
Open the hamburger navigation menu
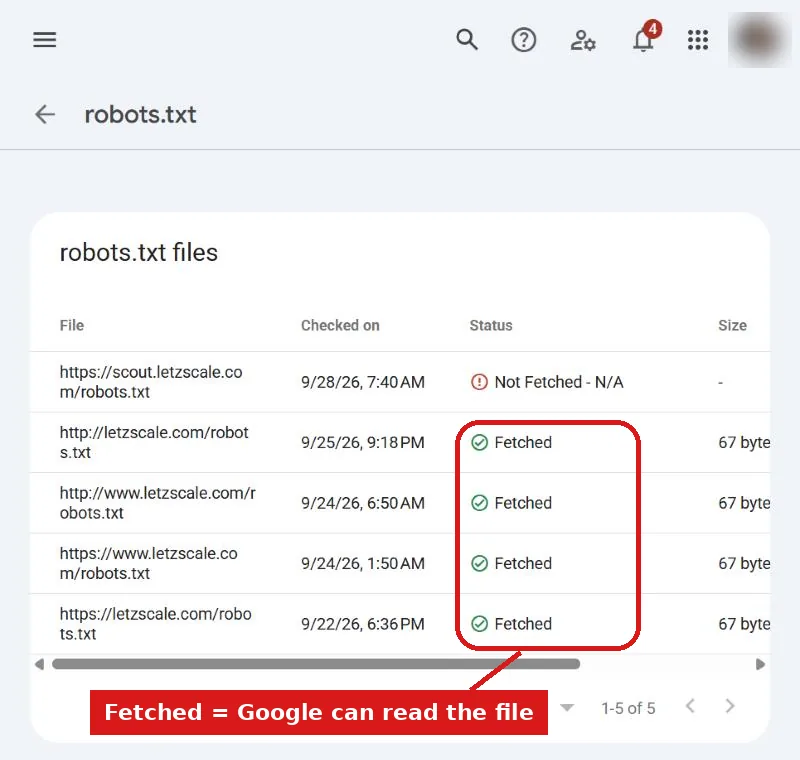(45, 39)
